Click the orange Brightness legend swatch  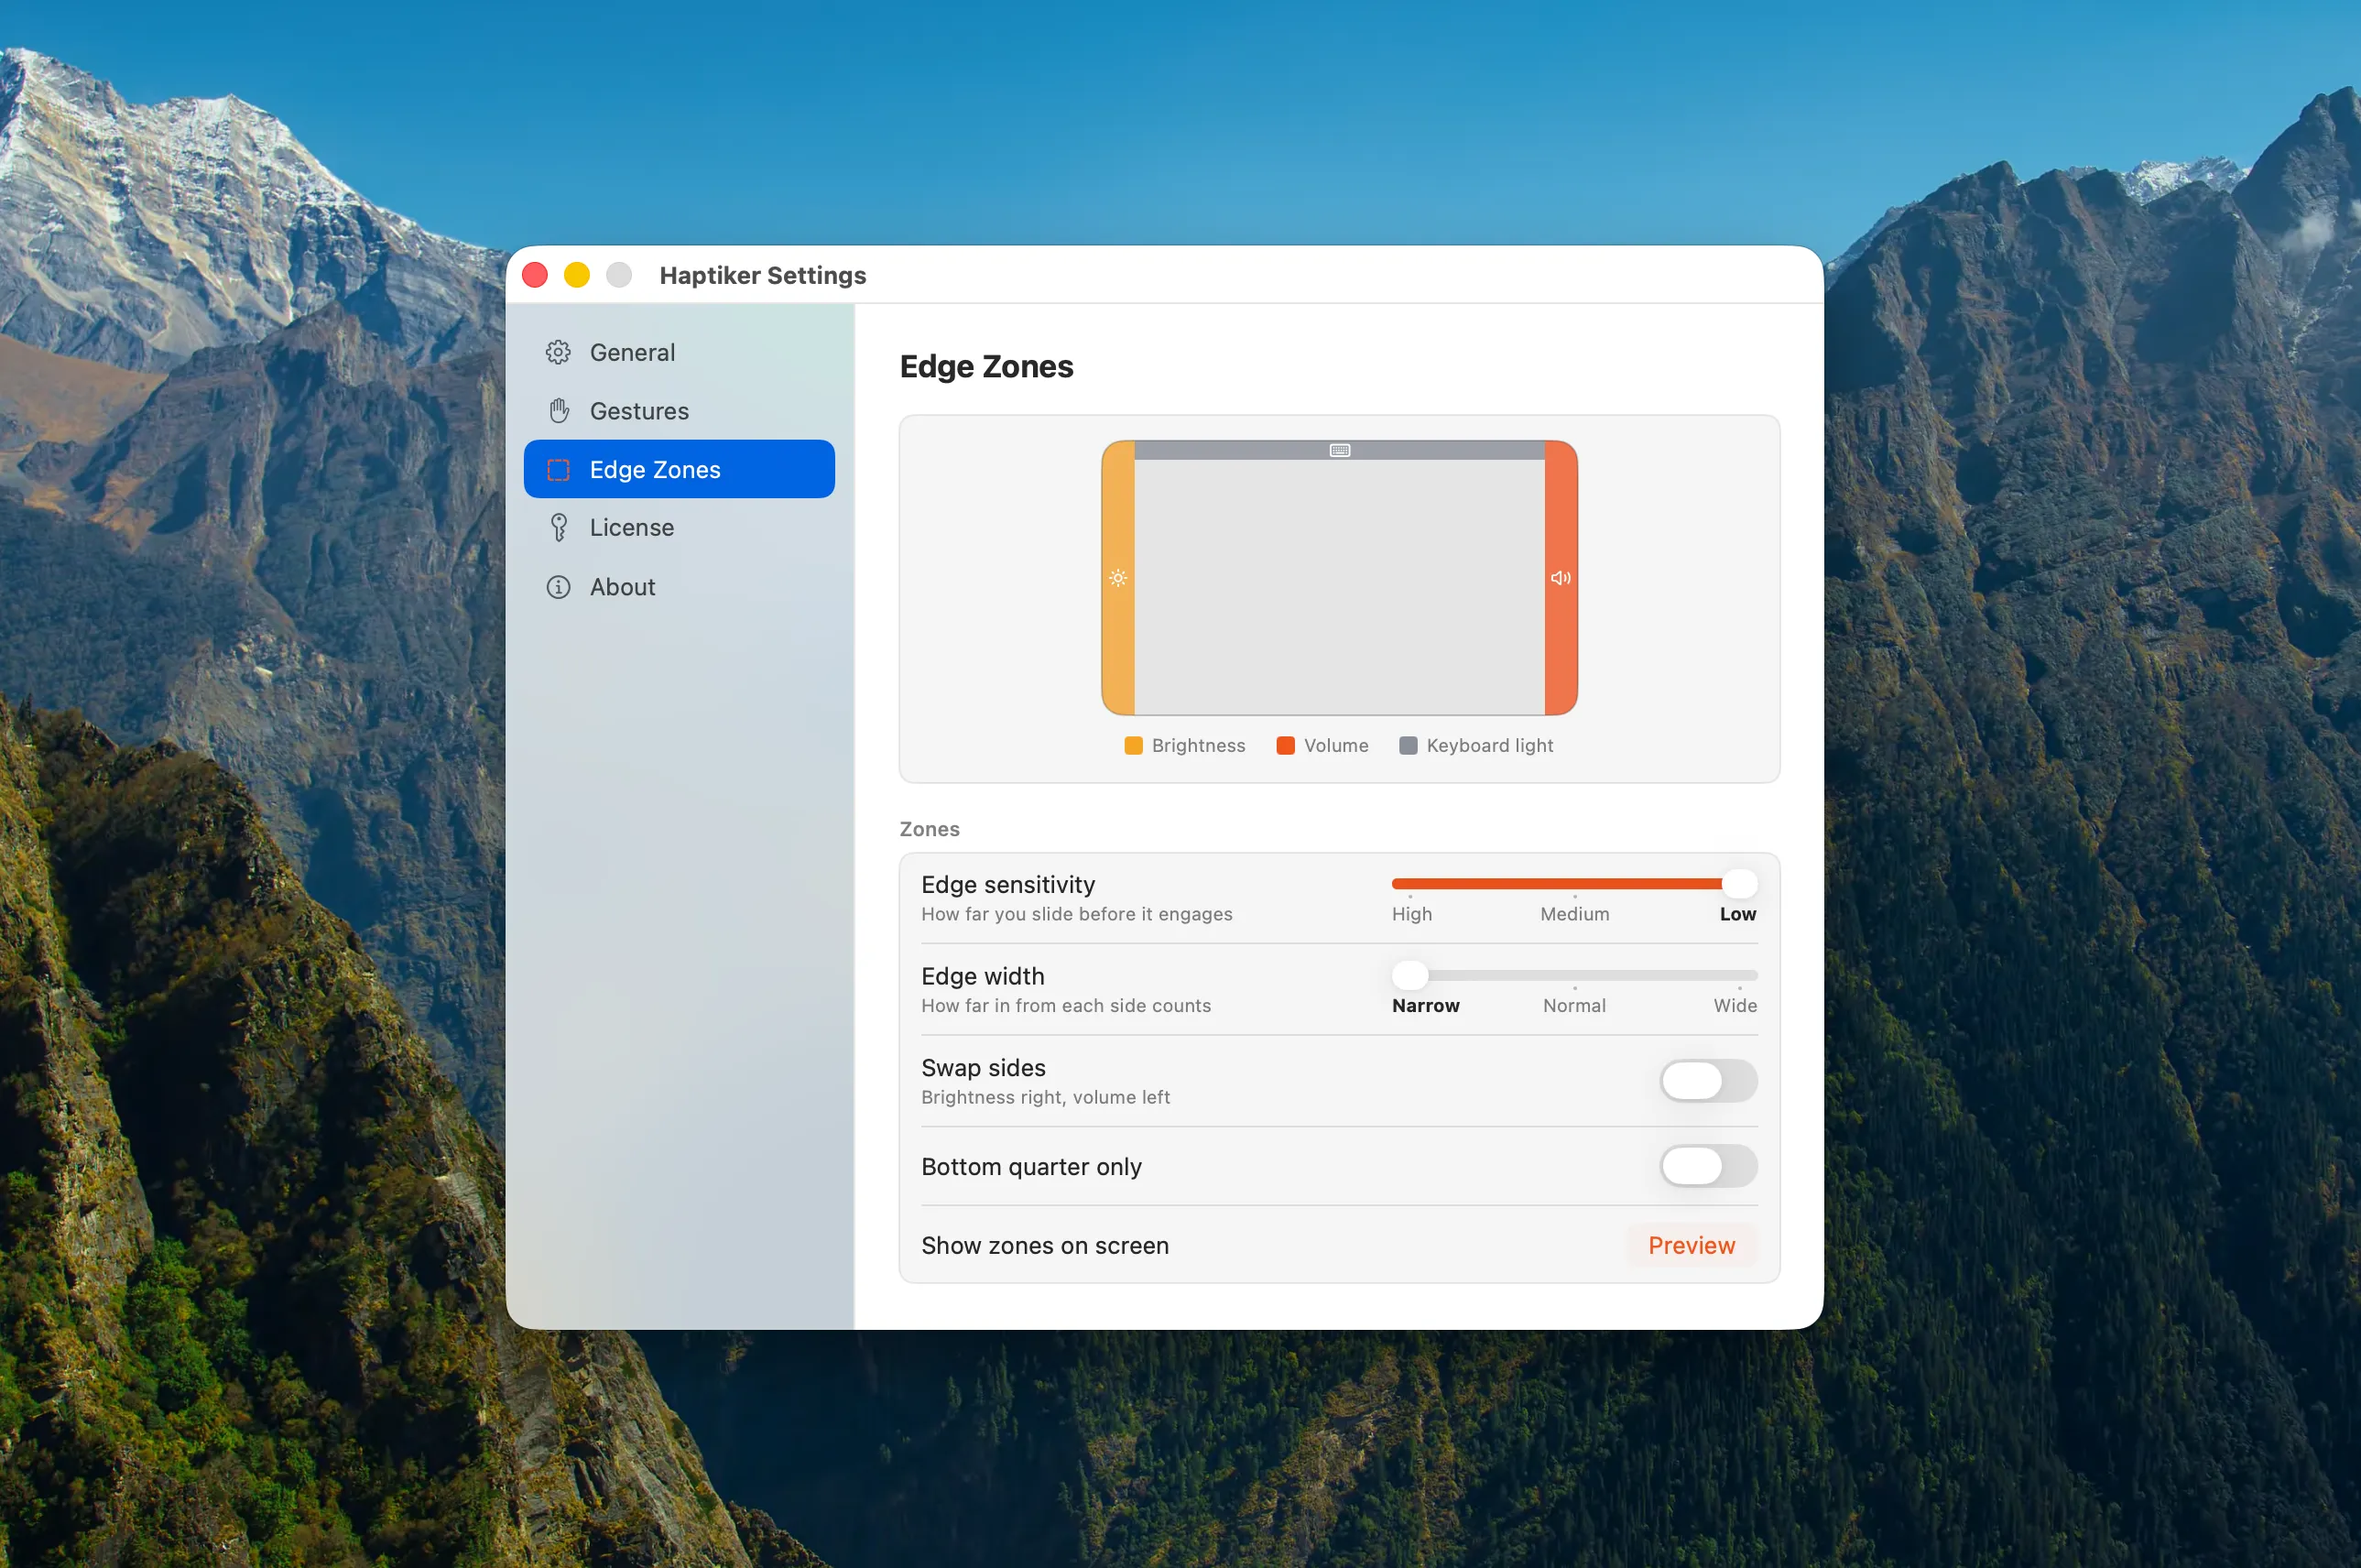click(1133, 746)
